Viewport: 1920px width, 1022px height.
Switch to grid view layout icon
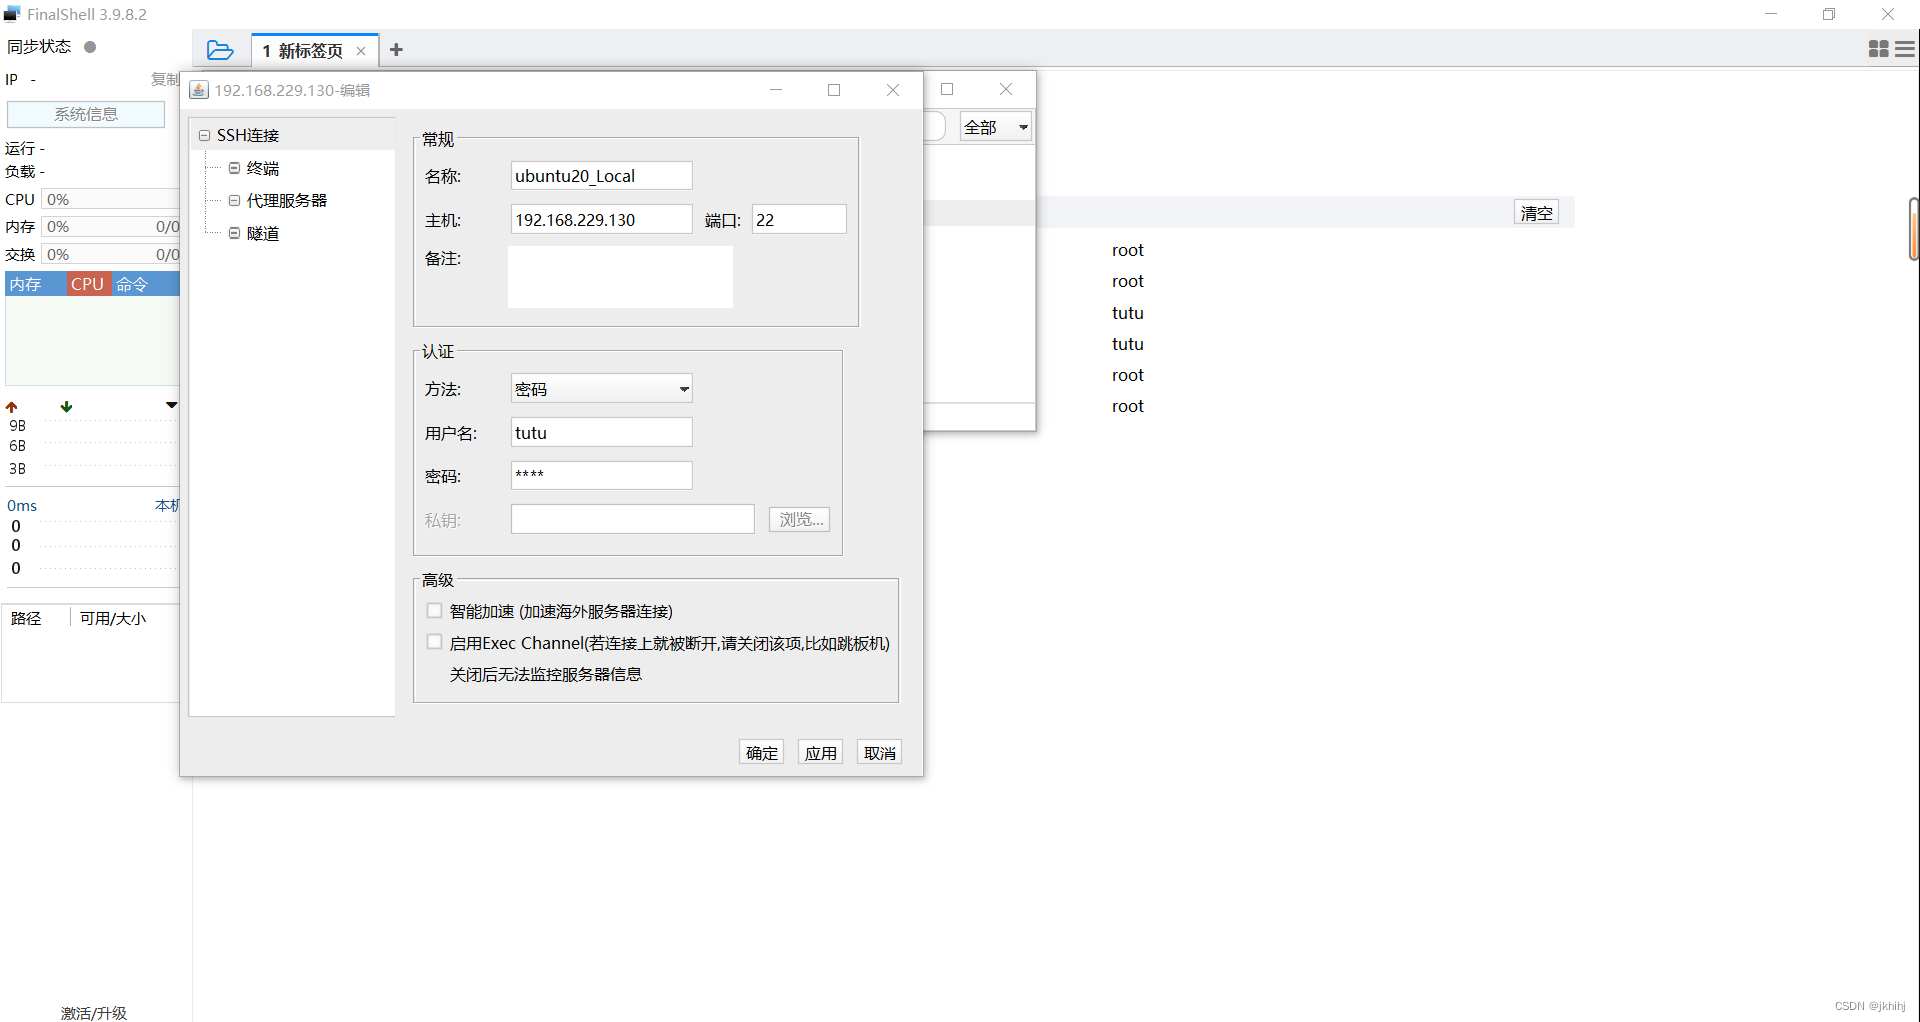(1877, 49)
